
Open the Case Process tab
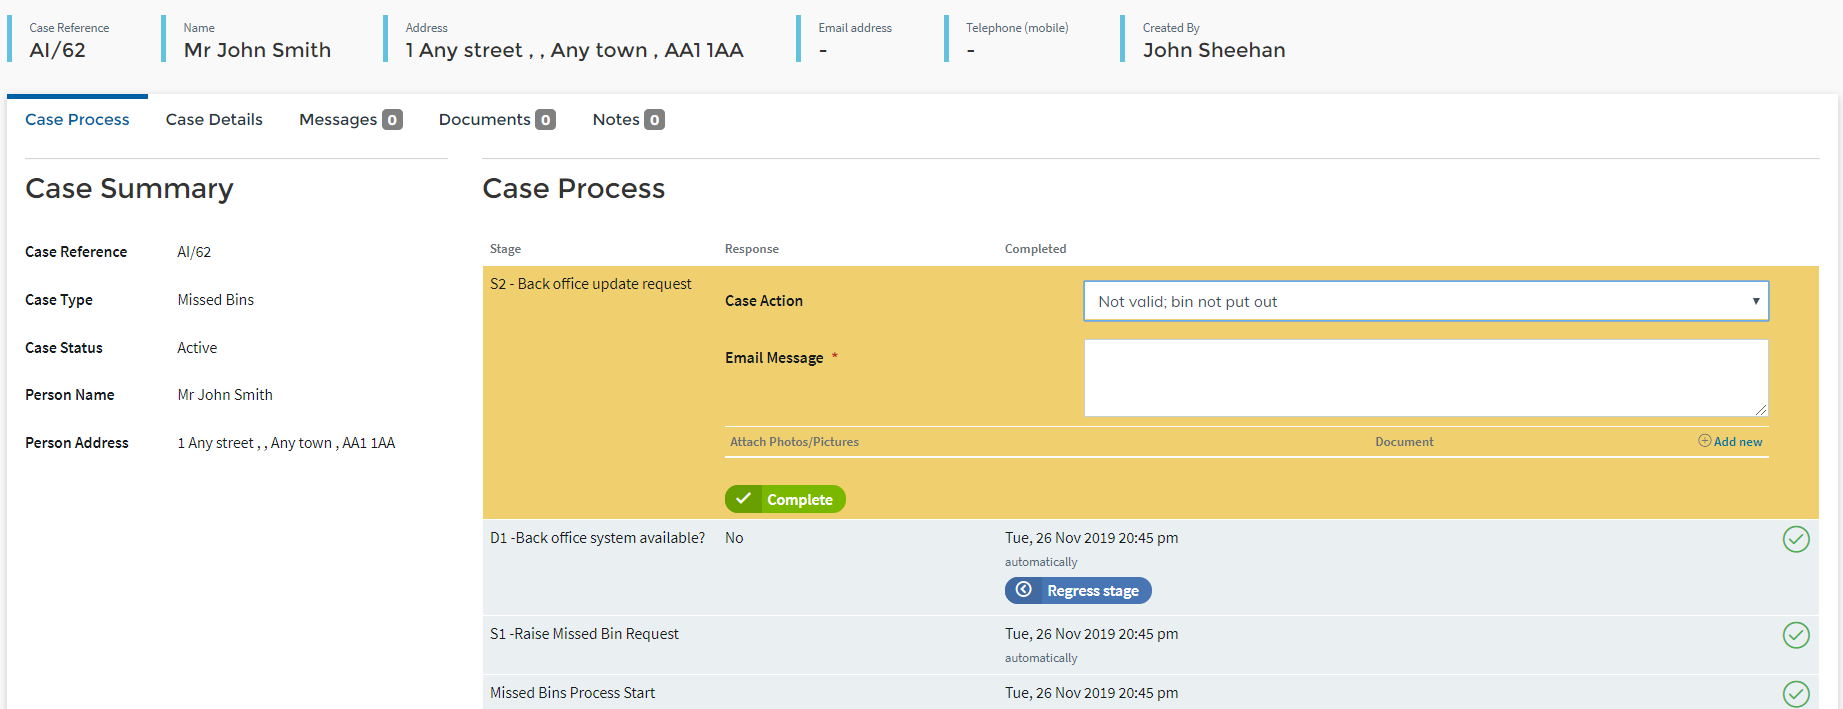tap(77, 120)
